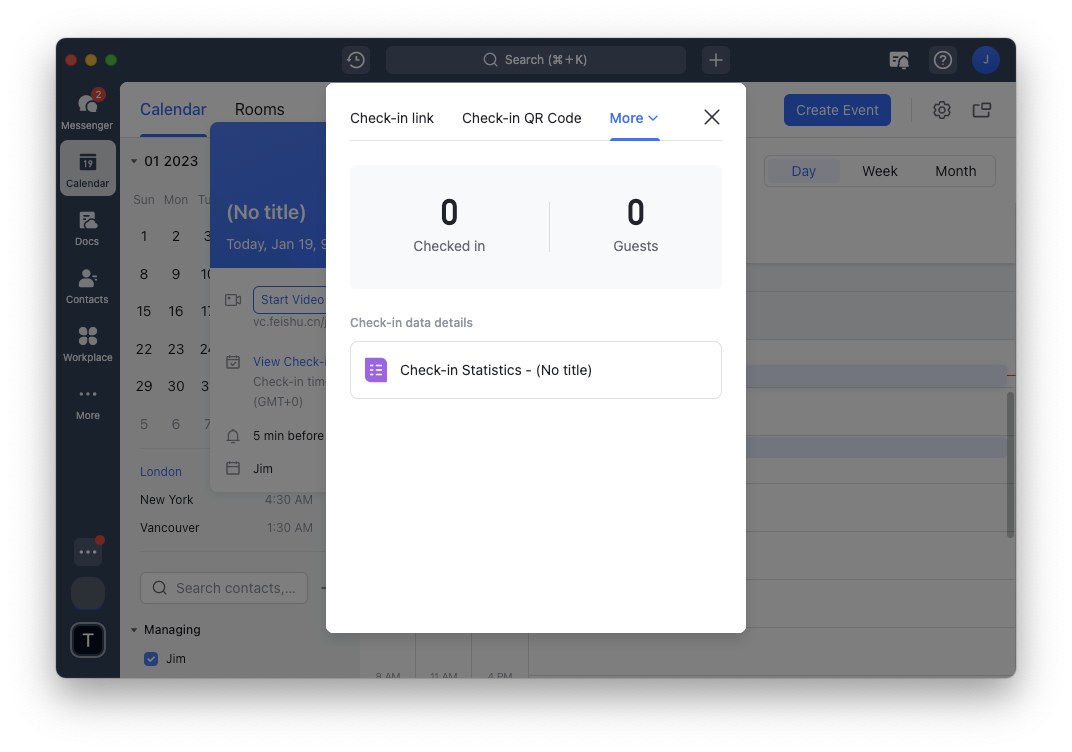Select the Week view
1072x752 pixels.
coord(879,171)
